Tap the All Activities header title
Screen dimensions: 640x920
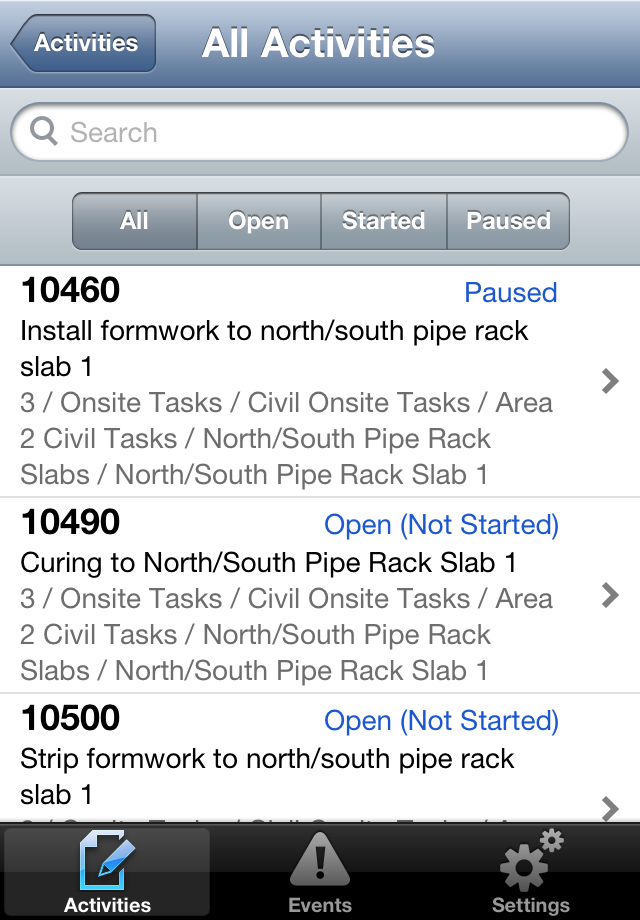318,44
